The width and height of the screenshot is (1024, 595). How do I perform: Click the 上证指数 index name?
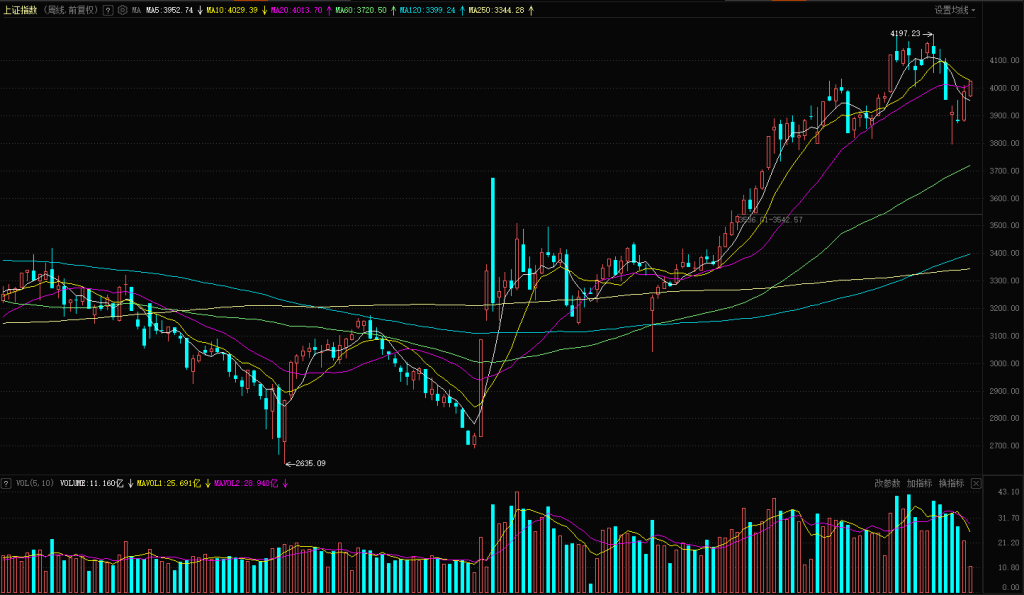click(x=20, y=10)
